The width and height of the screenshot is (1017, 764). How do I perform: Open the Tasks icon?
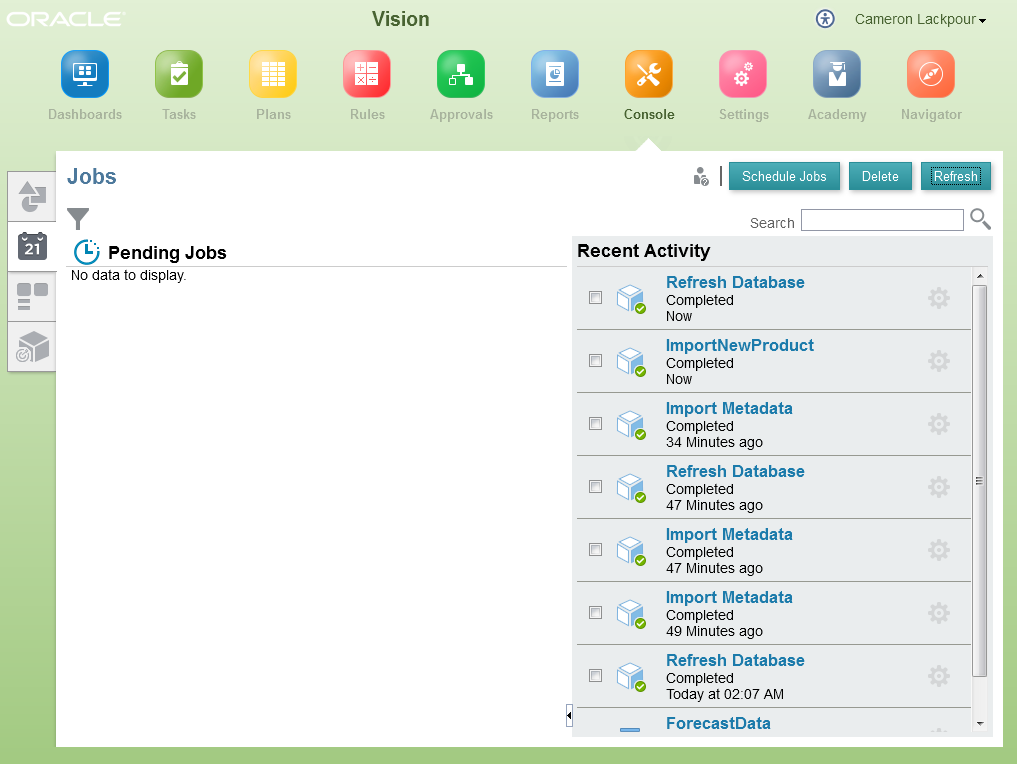click(x=179, y=74)
